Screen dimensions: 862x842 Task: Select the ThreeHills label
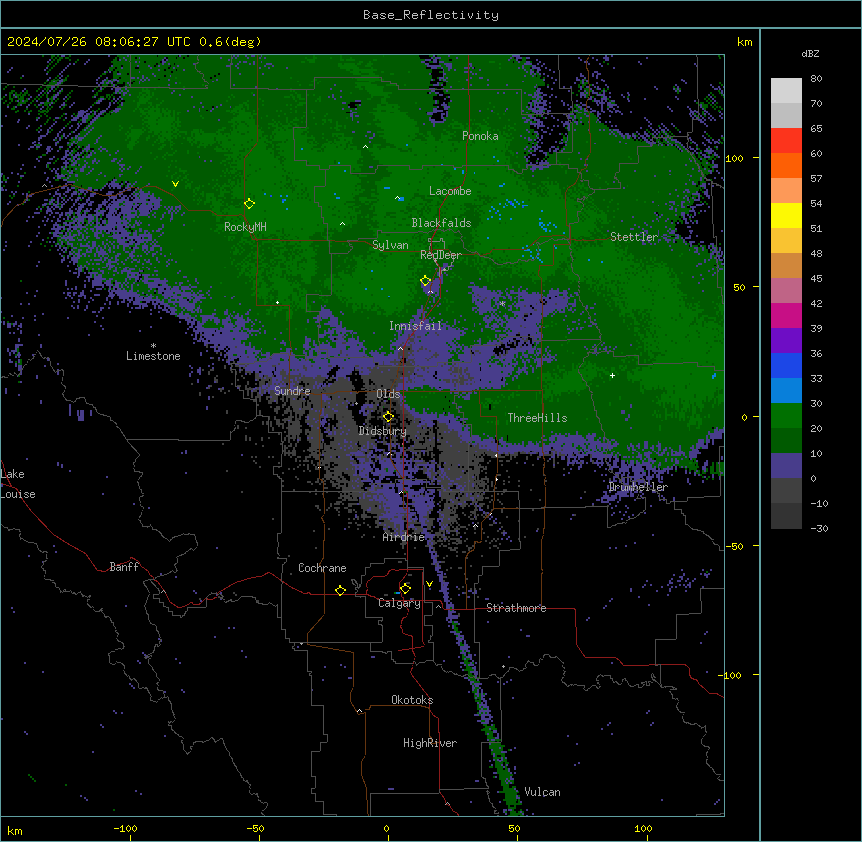[537, 418]
